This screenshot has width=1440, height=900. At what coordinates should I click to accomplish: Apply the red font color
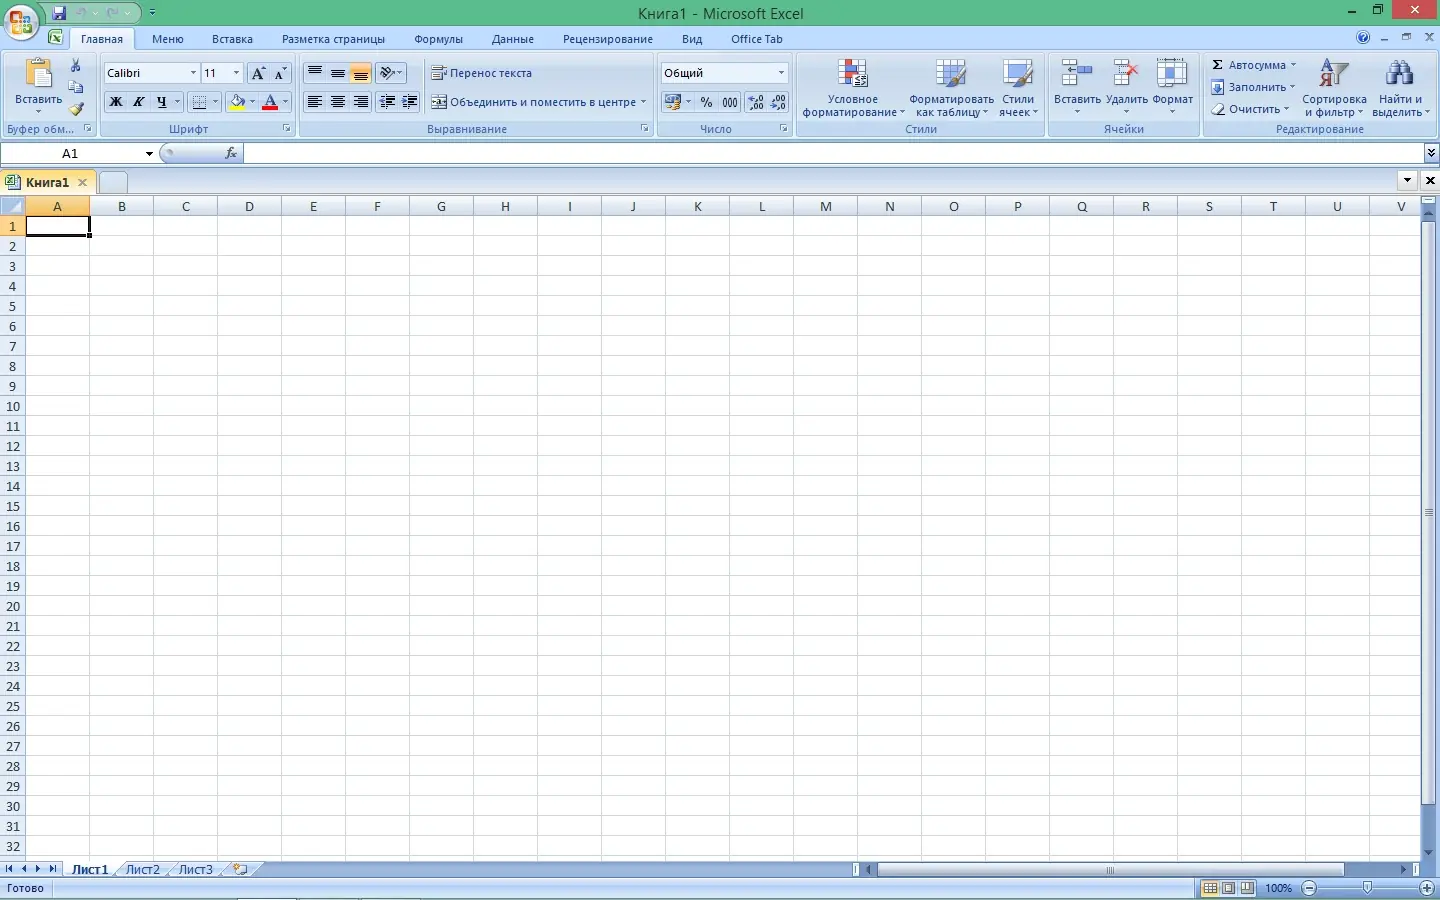tap(269, 102)
